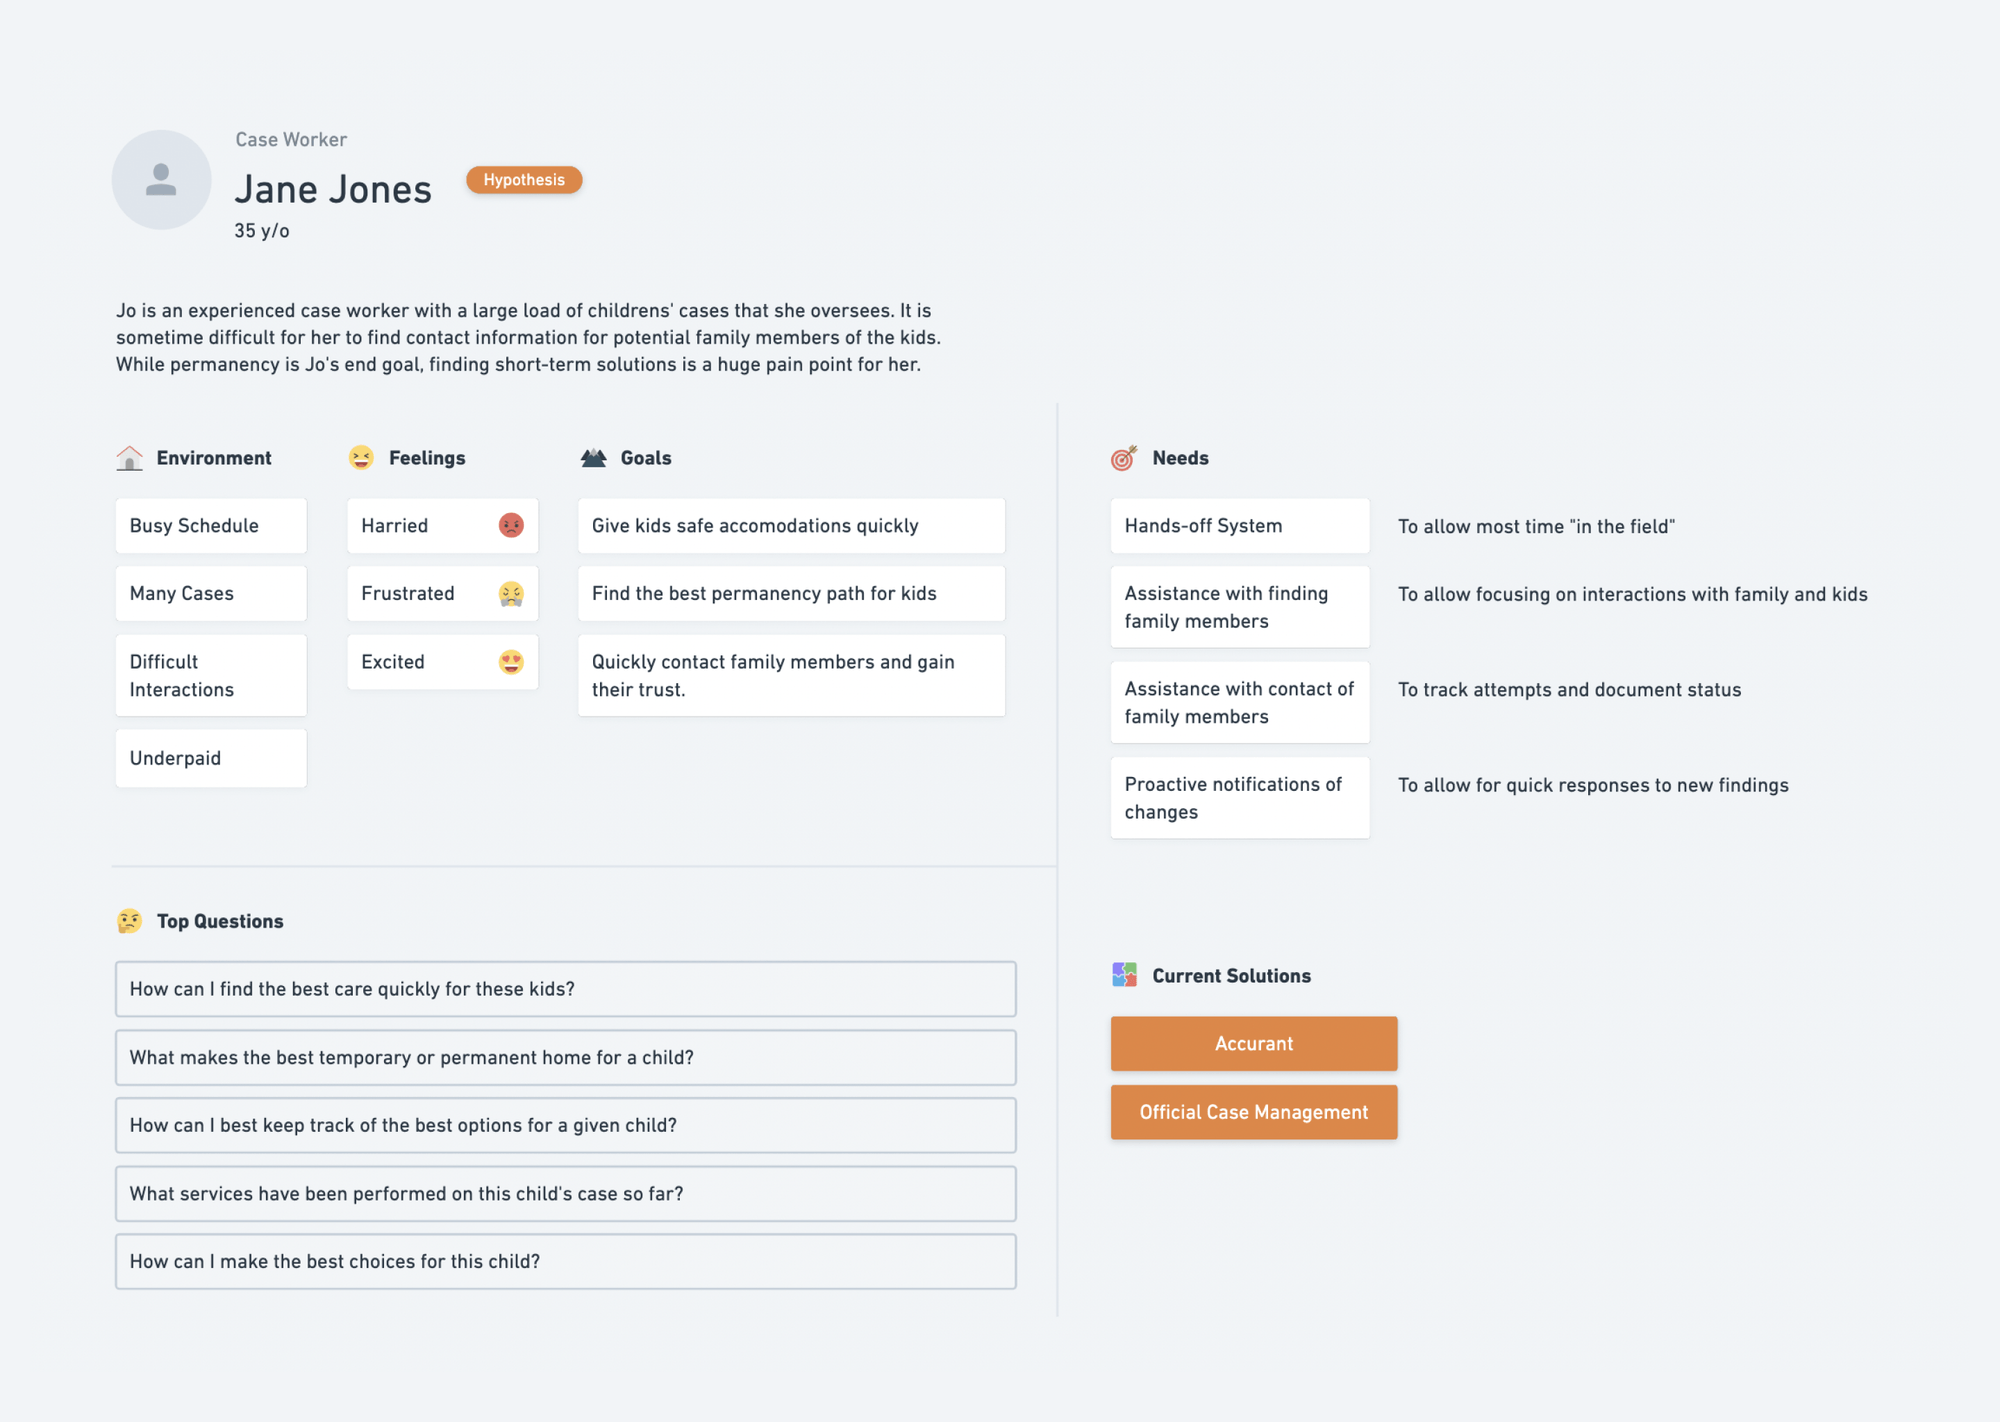Select the Busy Schedule environment card

pyautogui.click(x=211, y=526)
